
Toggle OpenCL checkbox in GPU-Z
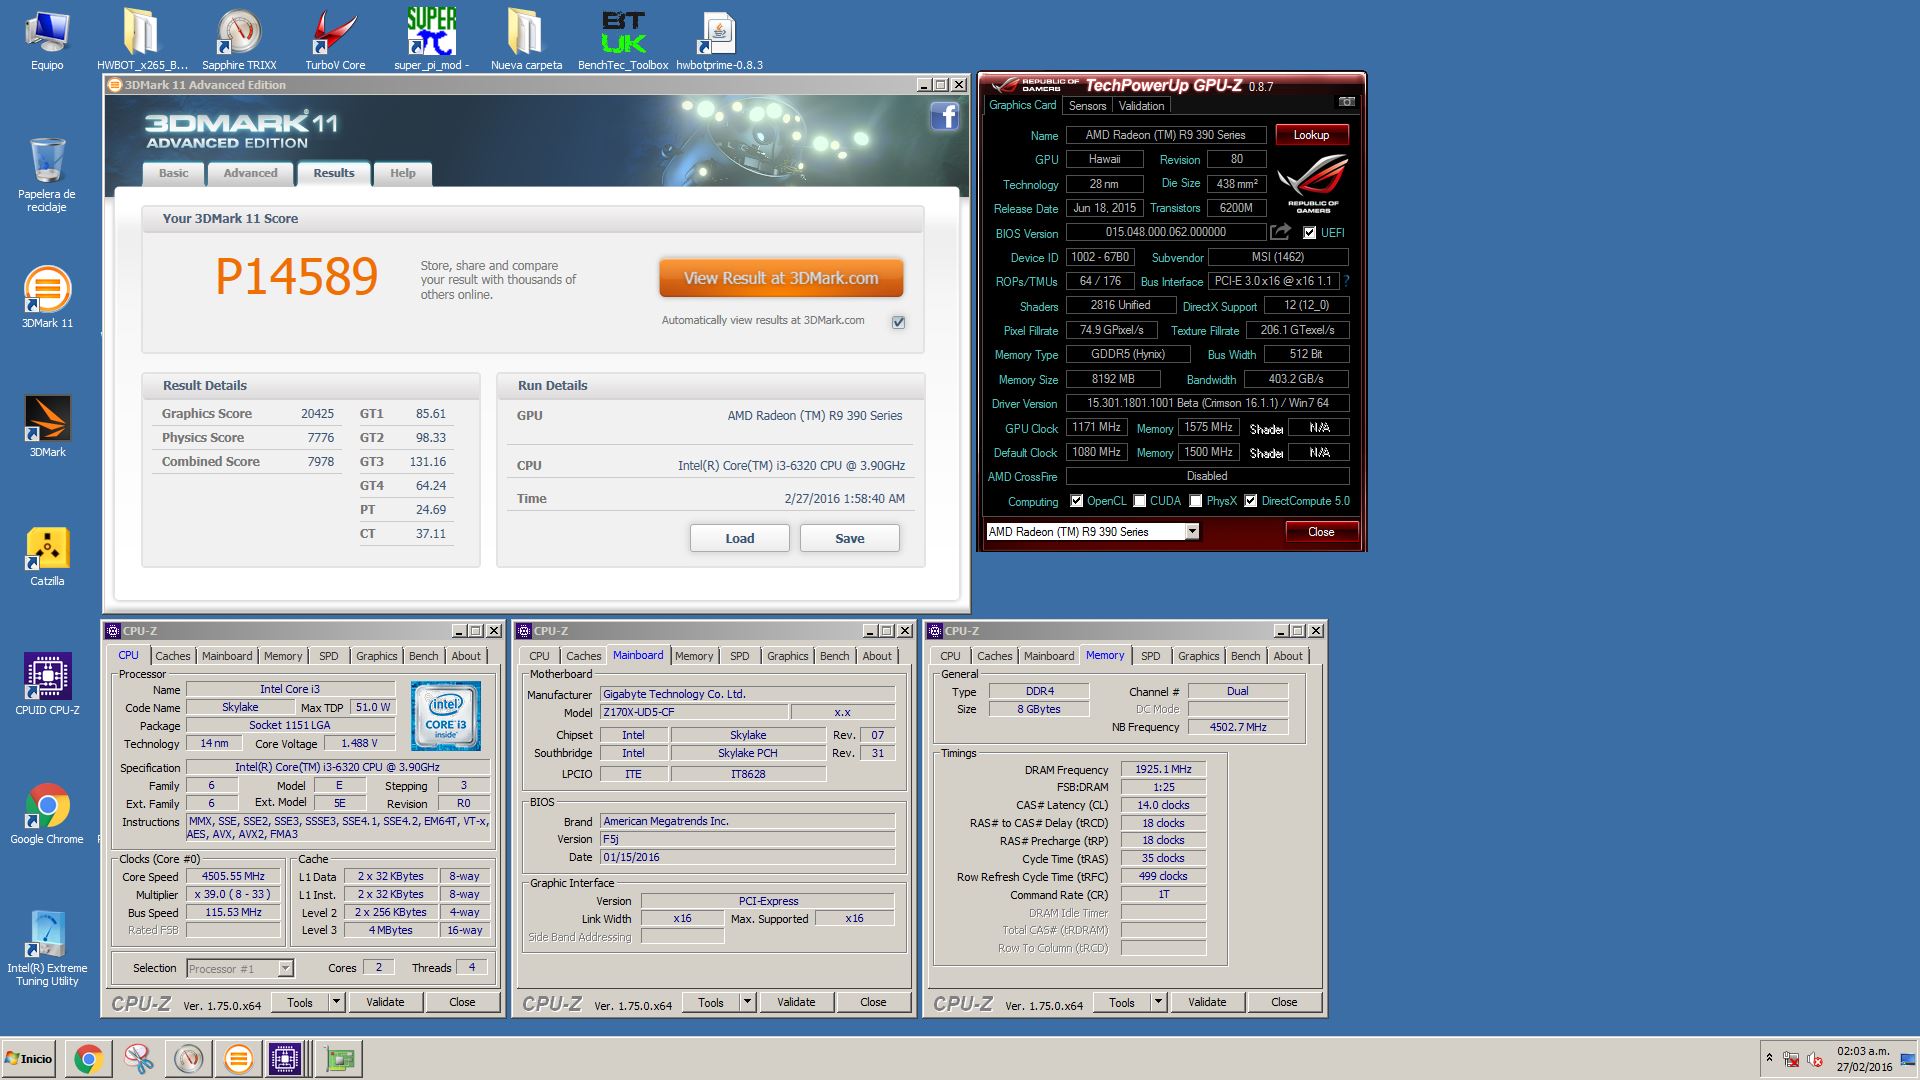tap(1077, 501)
